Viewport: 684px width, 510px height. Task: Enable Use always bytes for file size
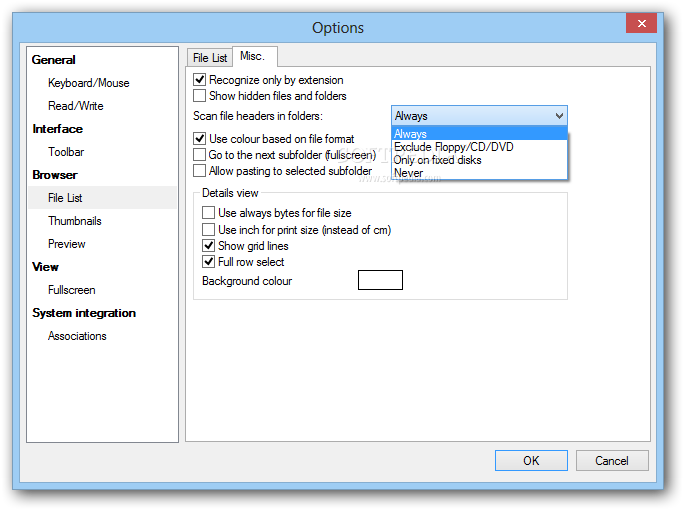tap(209, 213)
